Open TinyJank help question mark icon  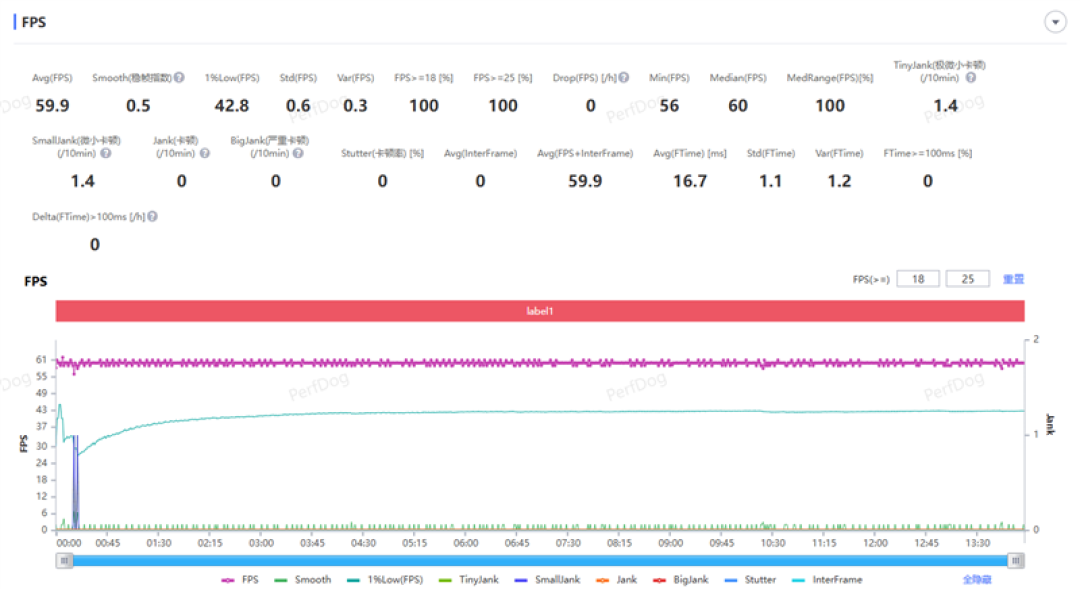970,78
